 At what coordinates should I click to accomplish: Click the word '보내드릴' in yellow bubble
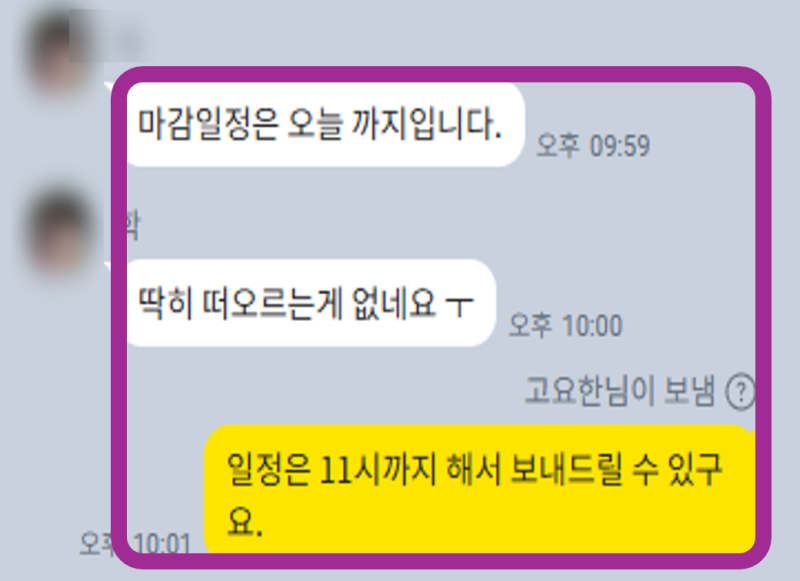(566, 468)
